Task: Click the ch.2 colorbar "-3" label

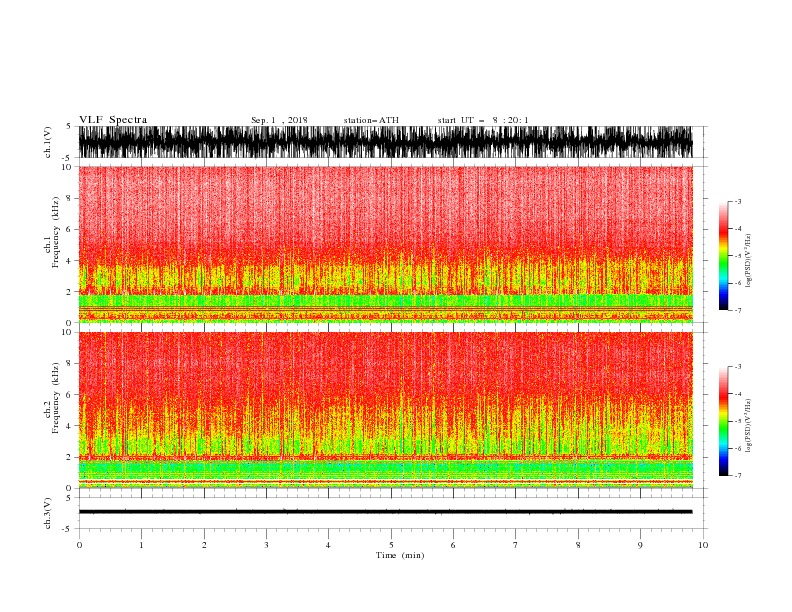Action: pos(738,367)
